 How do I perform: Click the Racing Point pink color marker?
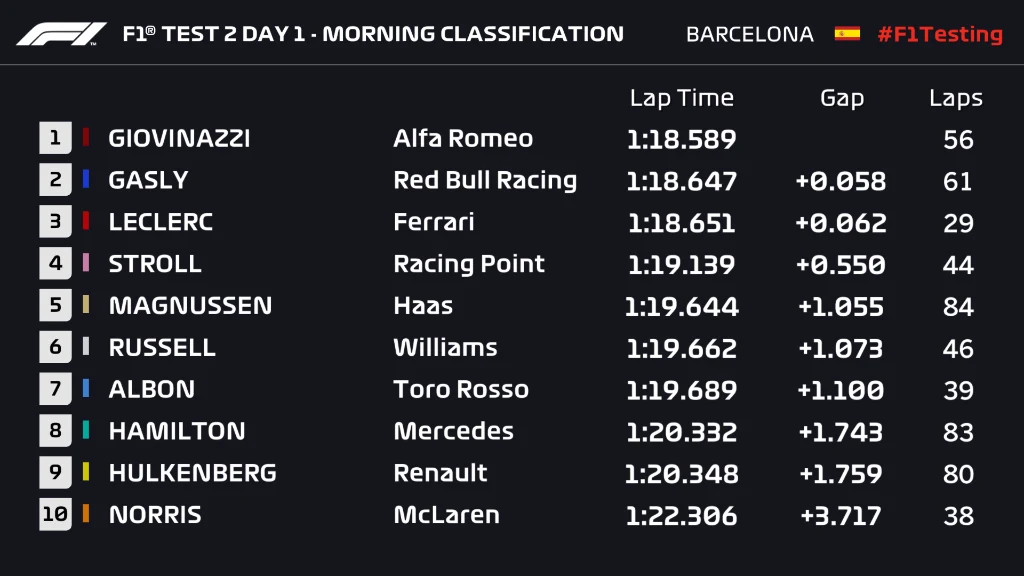[x=86, y=264]
